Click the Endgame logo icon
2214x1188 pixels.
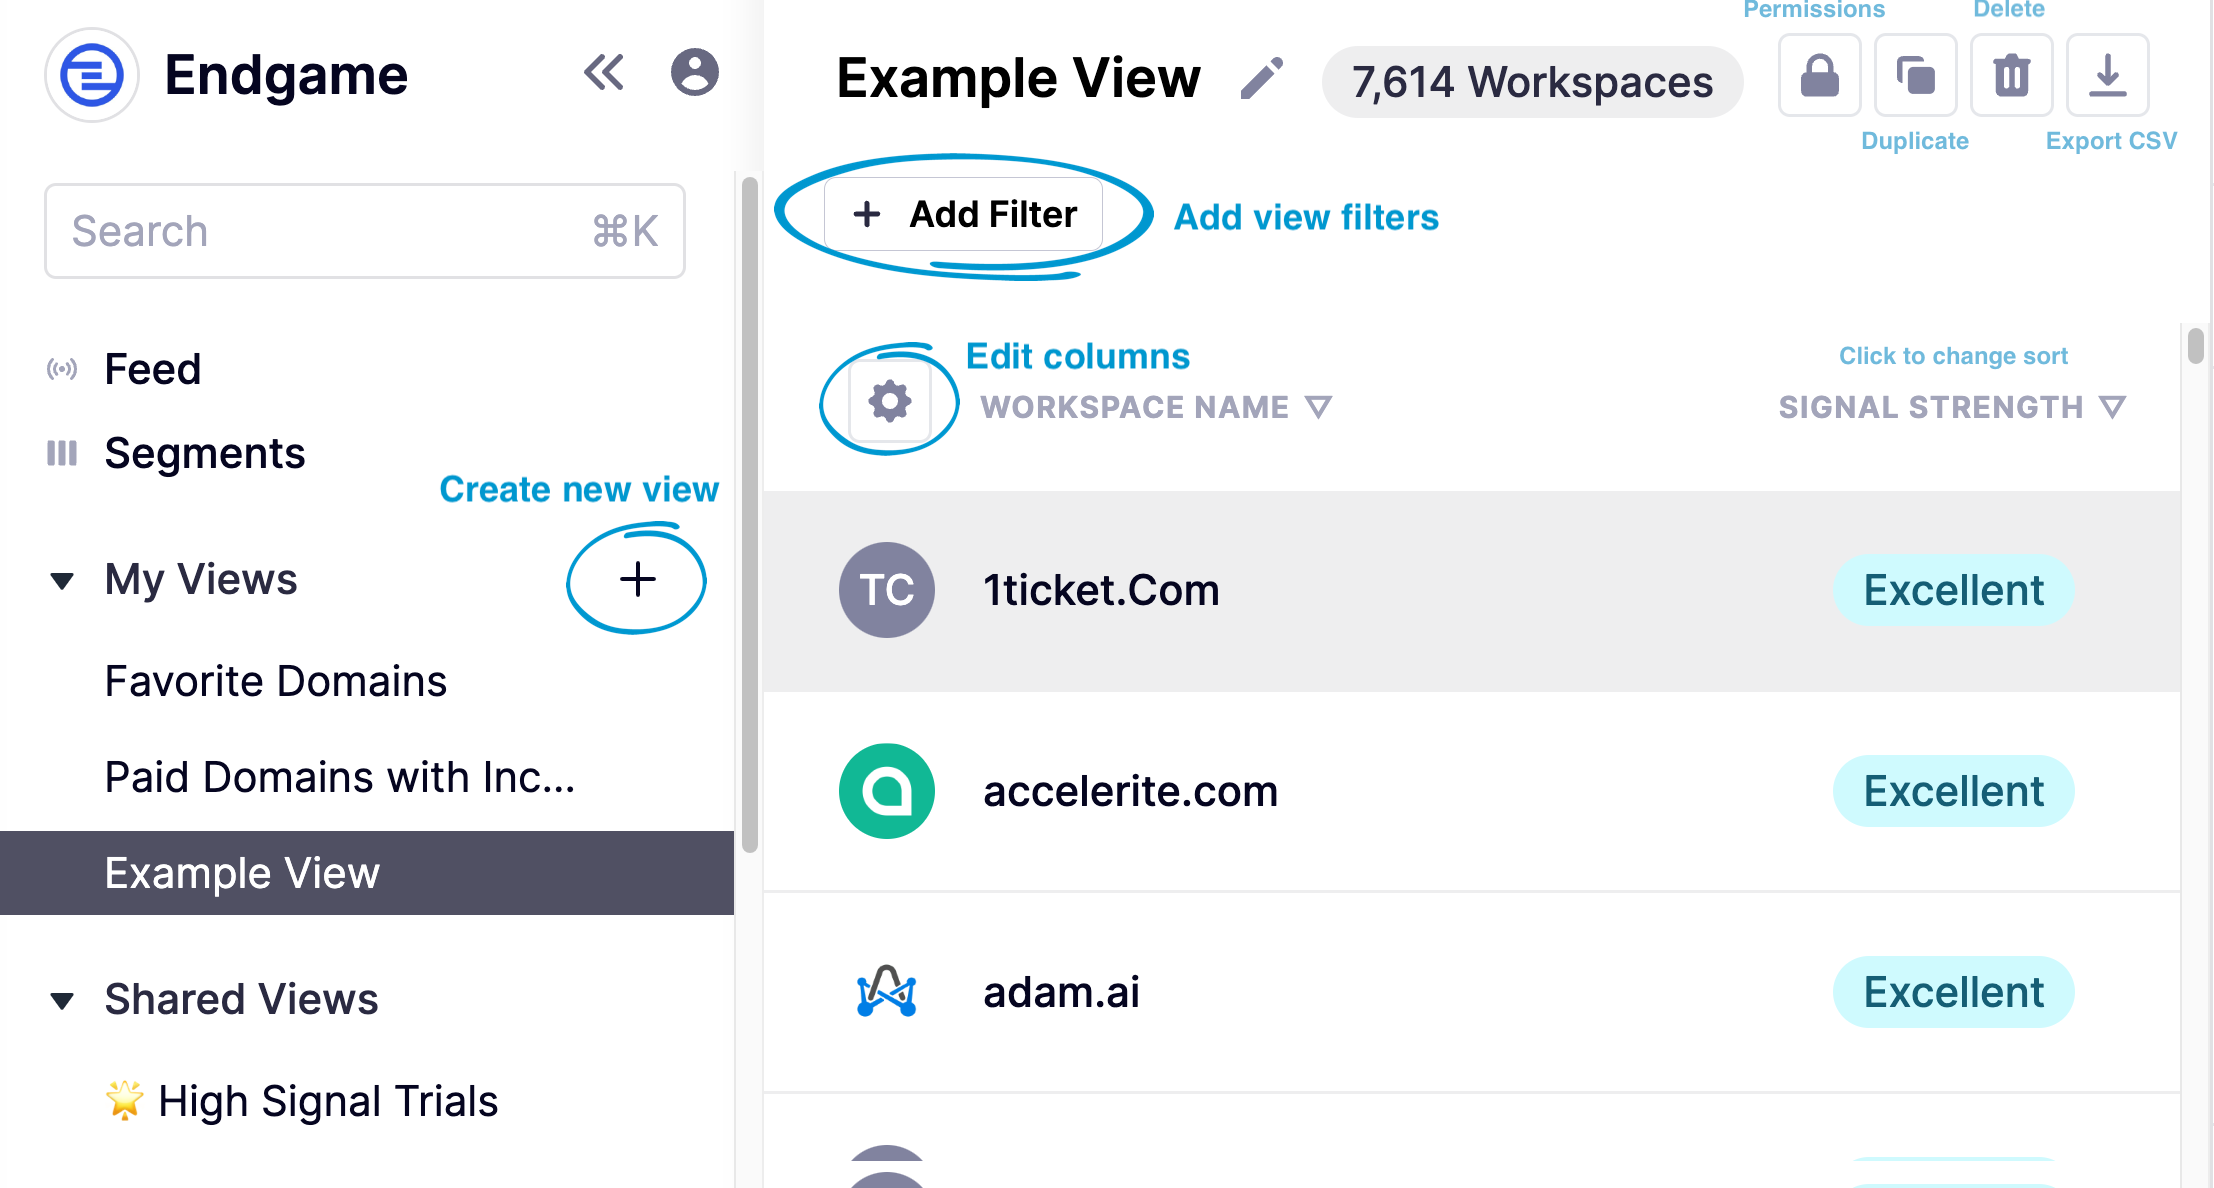(x=91, y=75)
